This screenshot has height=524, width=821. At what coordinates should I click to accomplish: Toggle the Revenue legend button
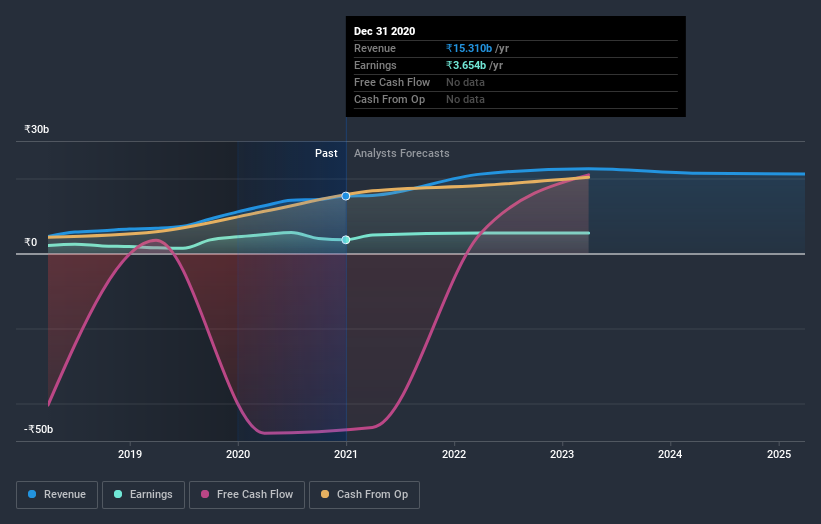pyautogui.click(x=57, y=495)
